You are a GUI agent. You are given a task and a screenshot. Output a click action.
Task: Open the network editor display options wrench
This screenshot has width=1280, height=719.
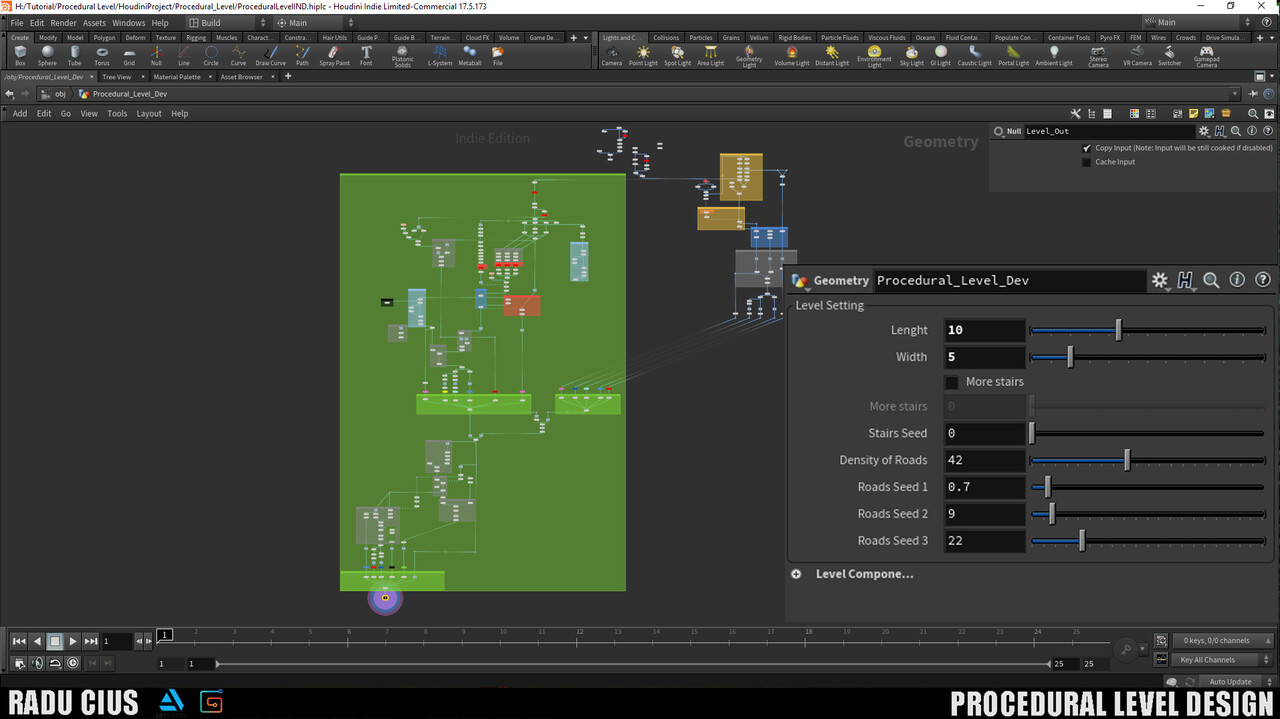(x=1075, y=113)
